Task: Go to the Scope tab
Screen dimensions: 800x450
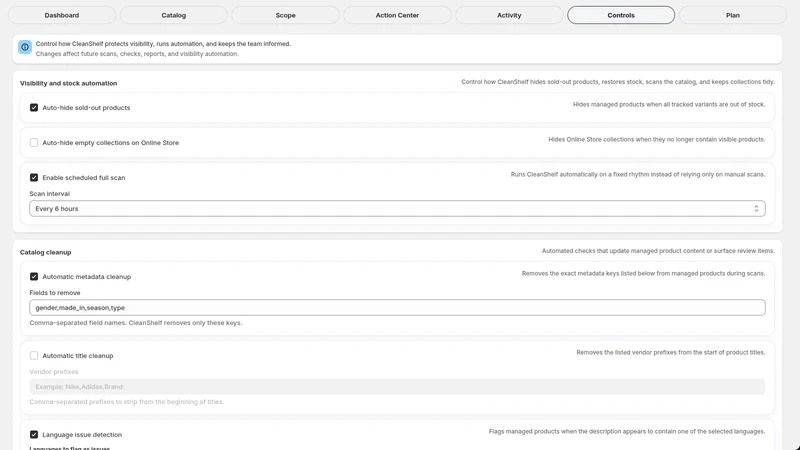Action: coord(285,15)
